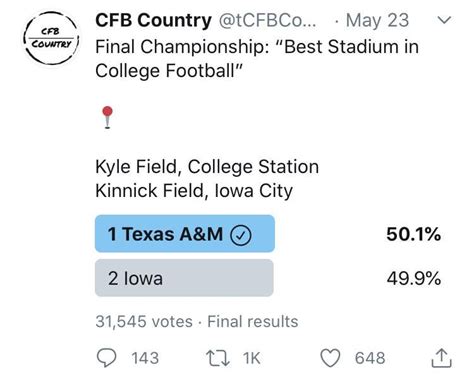The width and height of the screenshot is (474, 382).
Task: Open the CFB Country account name
Action: point(153,20)
